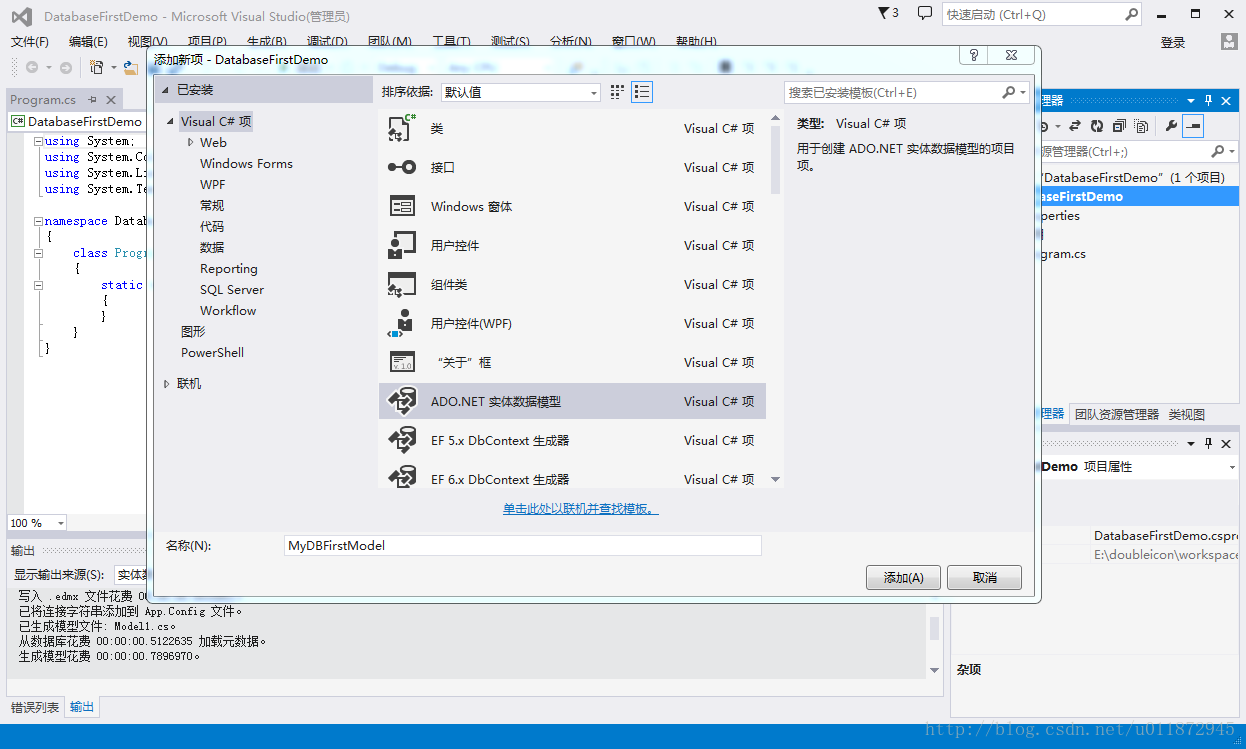Screen dimensions: 1246x749
Task: Click the output window scroll-down arrow
Action: (x=934, y=670)
